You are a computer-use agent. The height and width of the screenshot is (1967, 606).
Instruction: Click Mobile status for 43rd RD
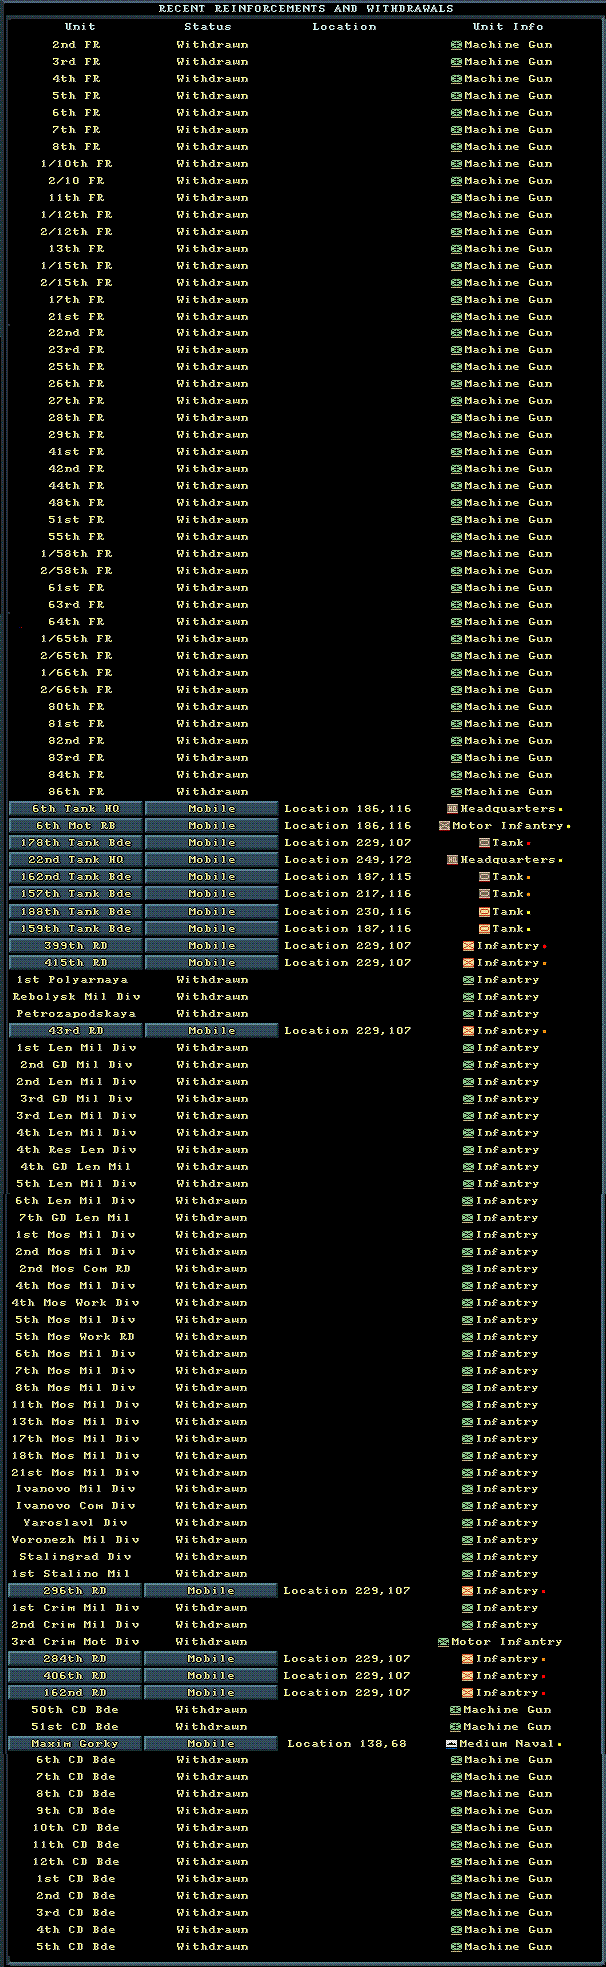tap(212, 1031)
